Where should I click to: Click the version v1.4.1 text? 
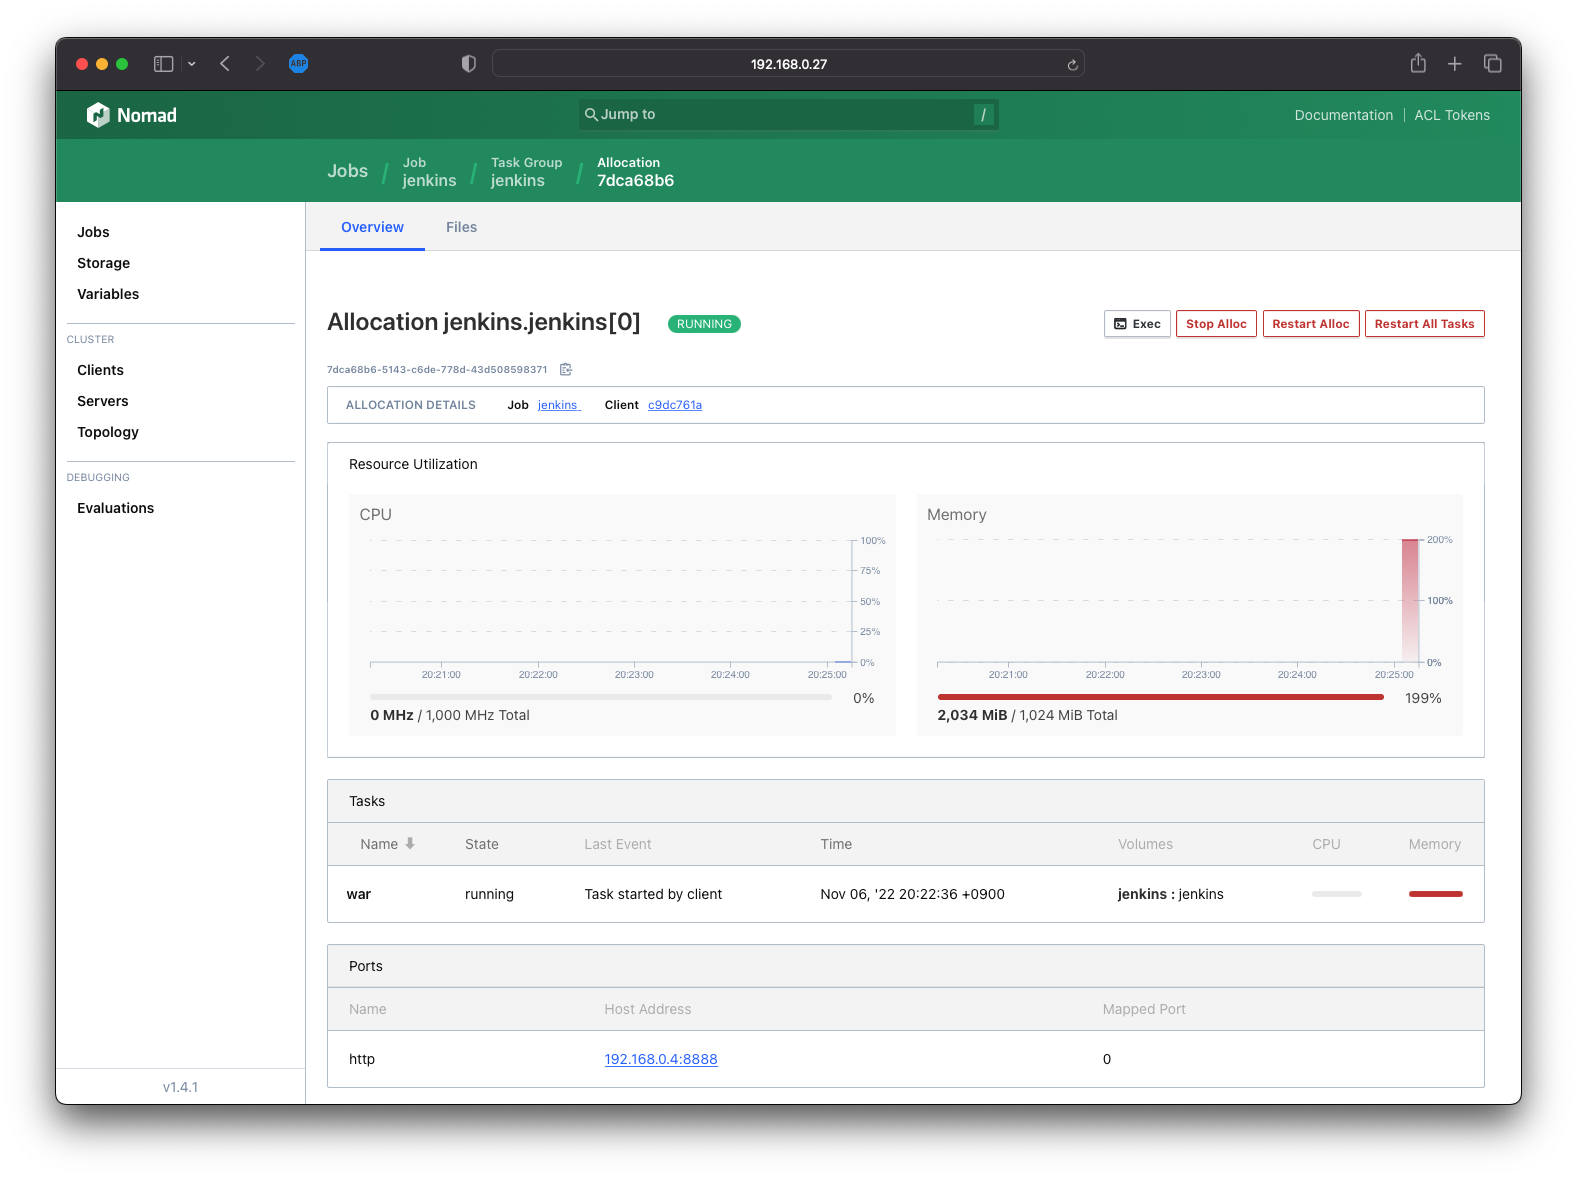pyautogui.click(x=180, y=1087)
